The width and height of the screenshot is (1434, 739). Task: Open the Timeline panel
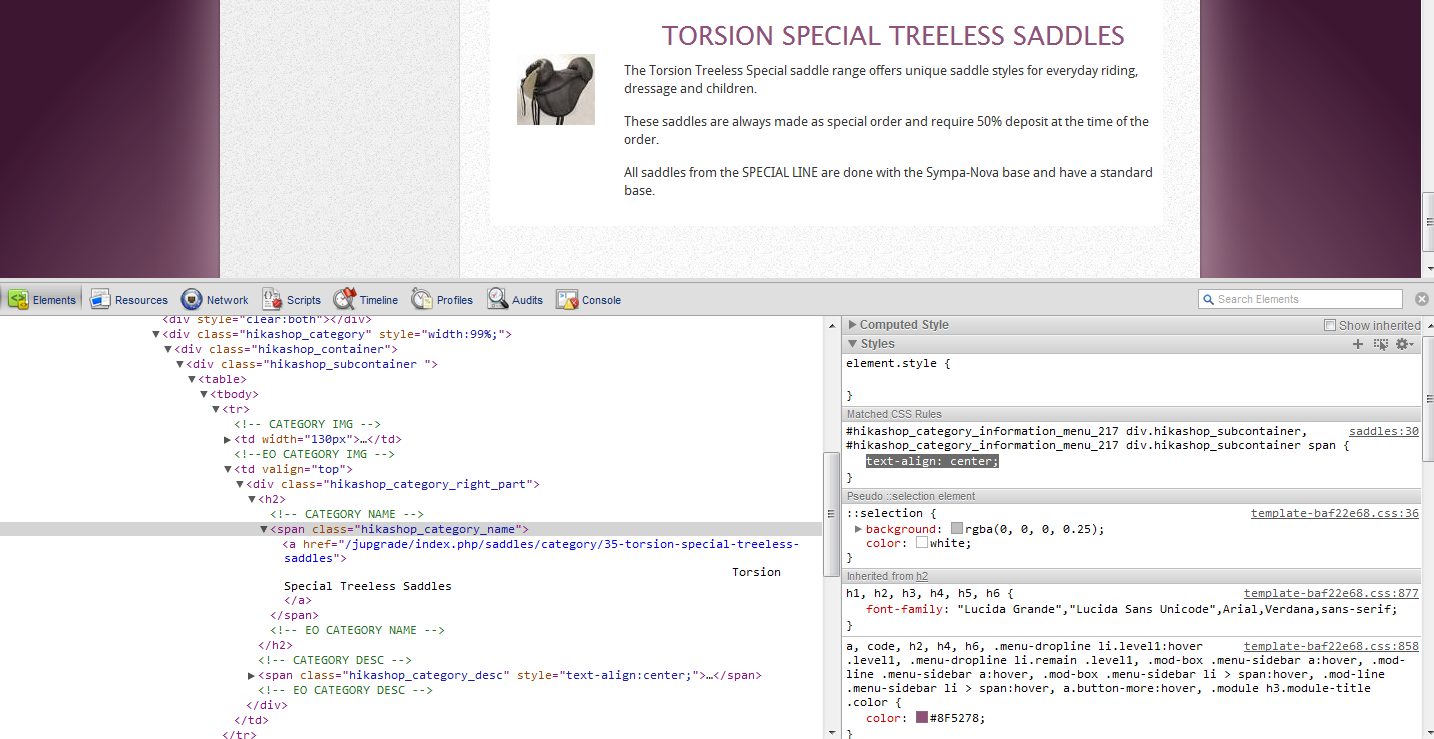(x=365, y=299)
